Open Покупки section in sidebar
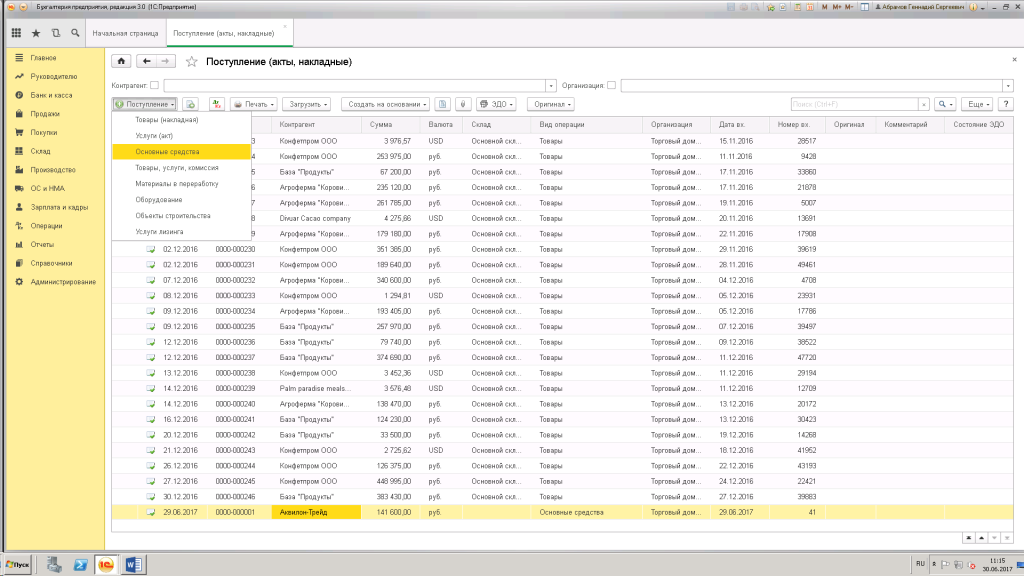 [44, 133]
